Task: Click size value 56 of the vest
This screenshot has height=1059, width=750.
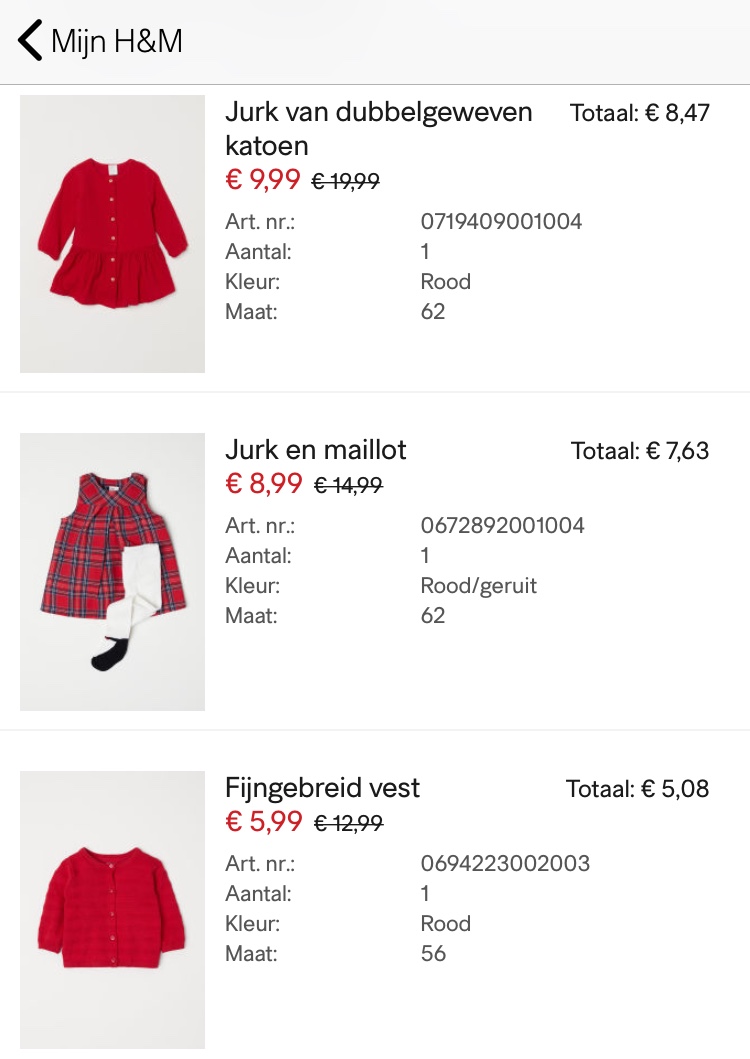Action: [433, 954]
